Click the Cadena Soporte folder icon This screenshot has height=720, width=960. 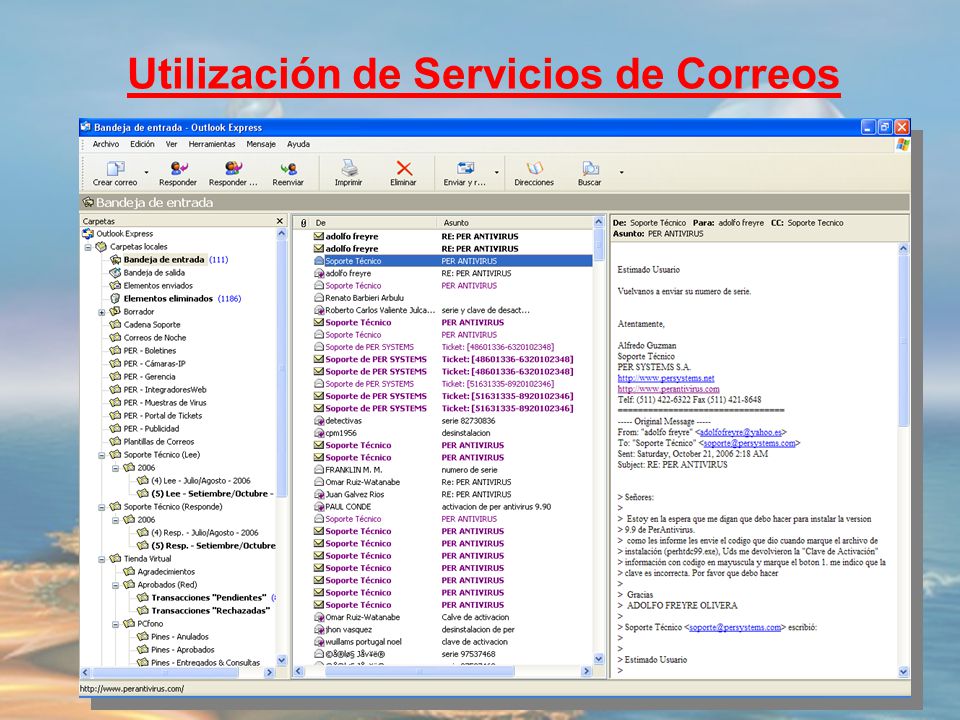pyautogui.click(x=115, y=324)
